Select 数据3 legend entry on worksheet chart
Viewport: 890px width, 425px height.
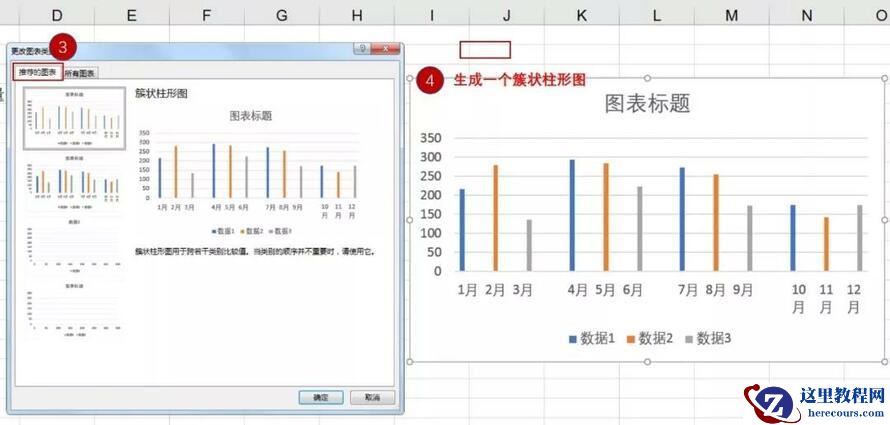coord(708,339)
